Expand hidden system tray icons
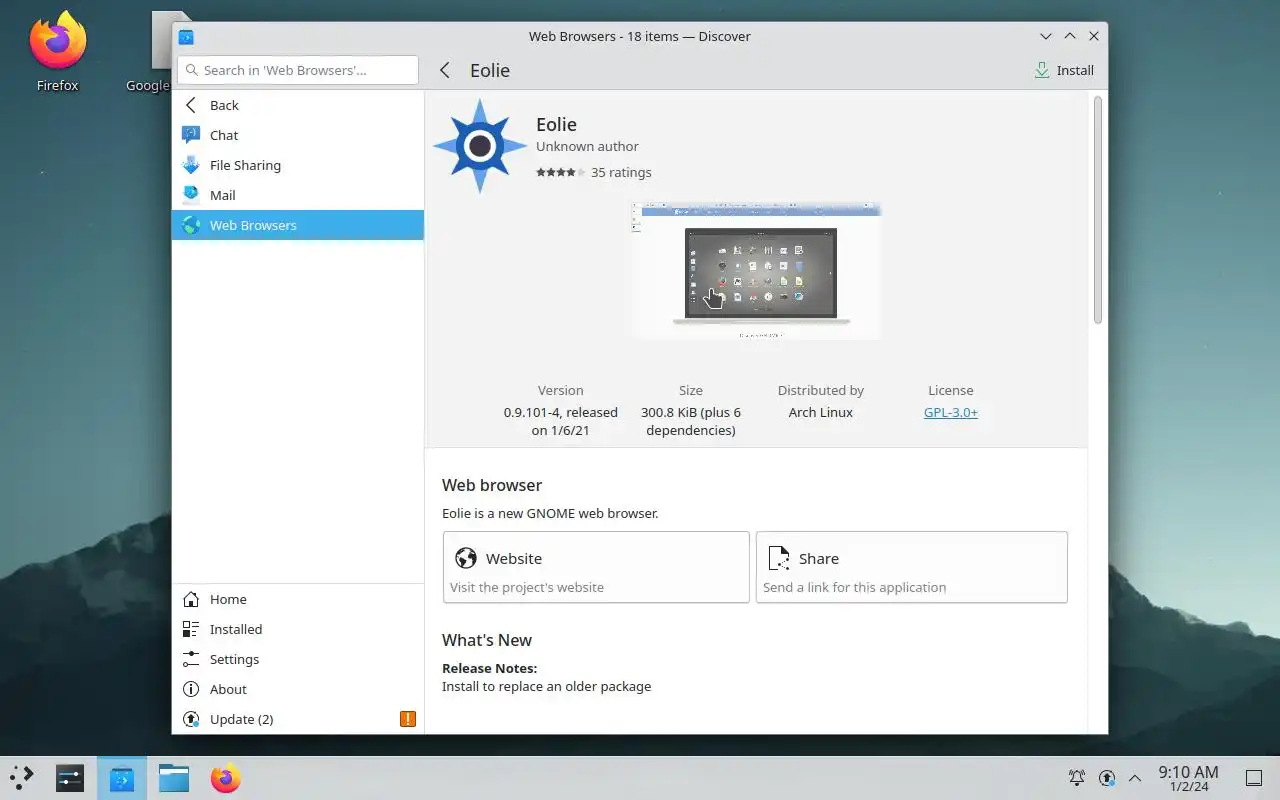 click(x=1135, y=778)
